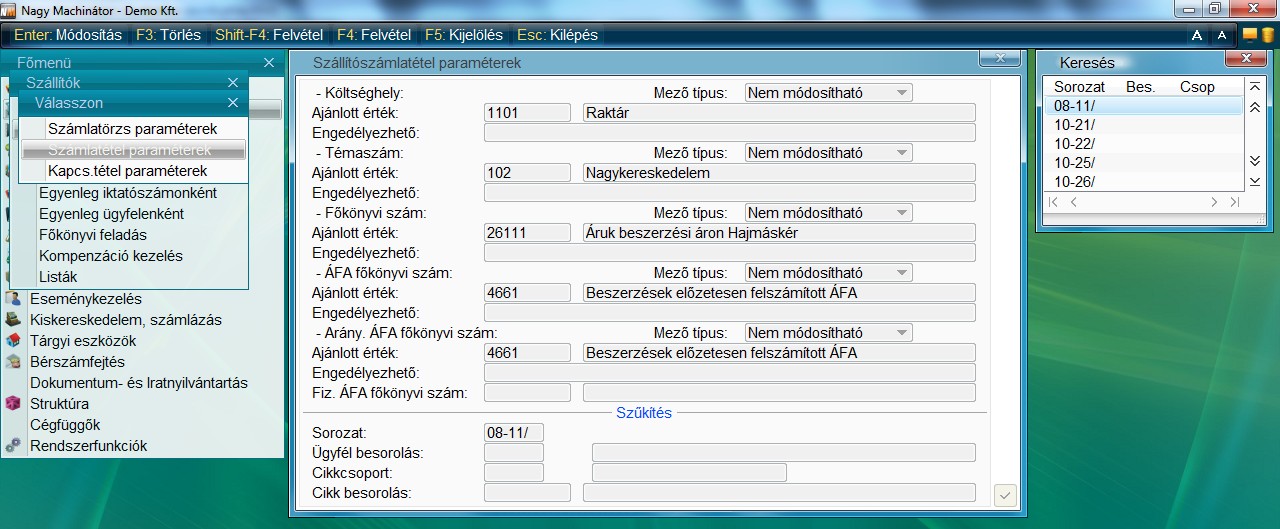Open Mező típus dropdown for Főkönyvi szám

point(829,213)
